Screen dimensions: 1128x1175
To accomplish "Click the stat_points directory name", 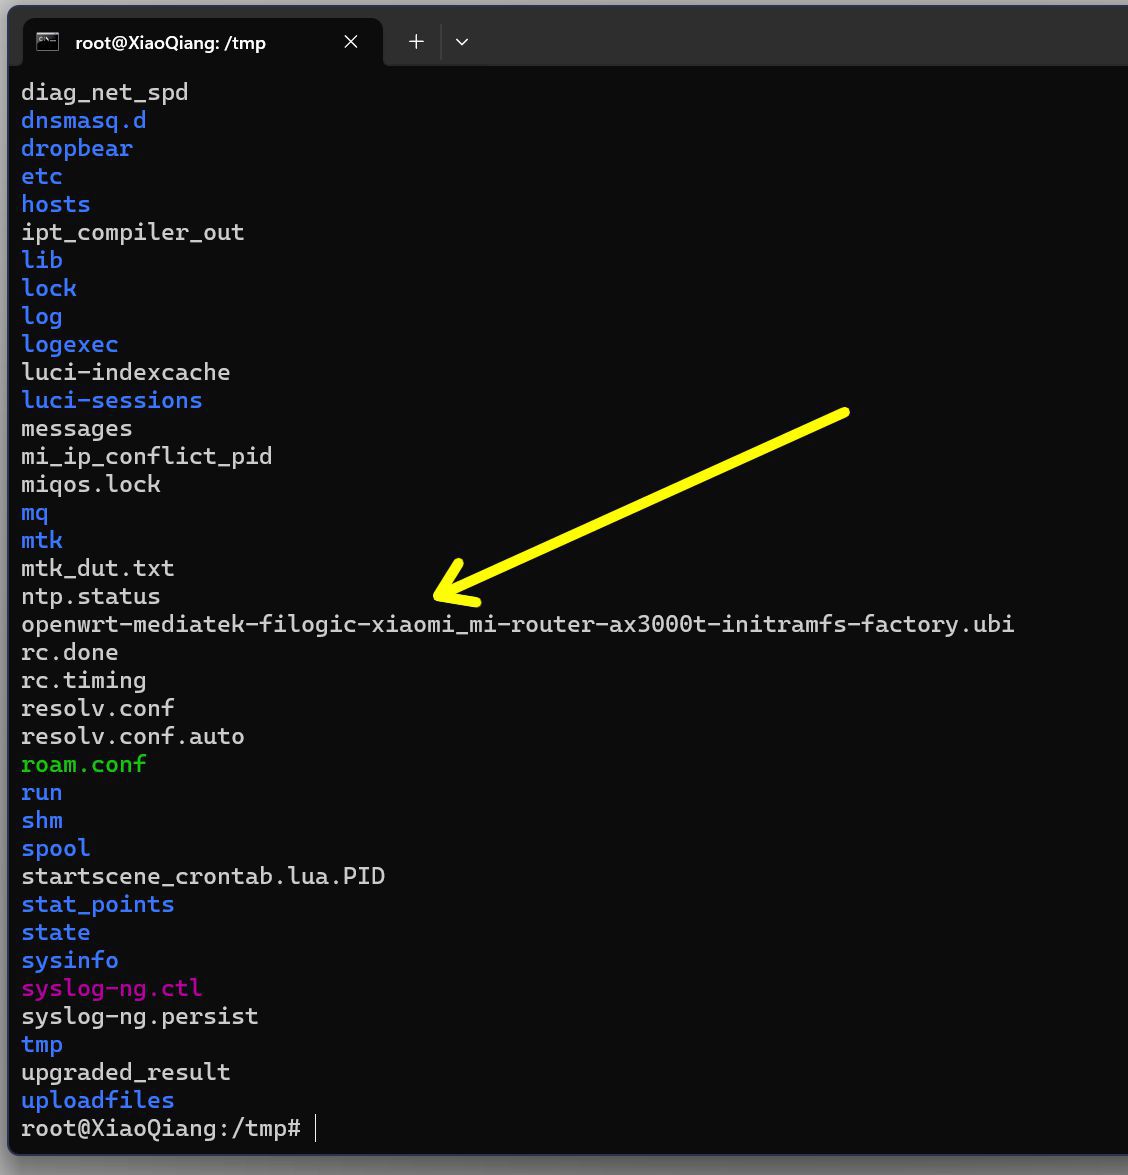I will point(97,905).
